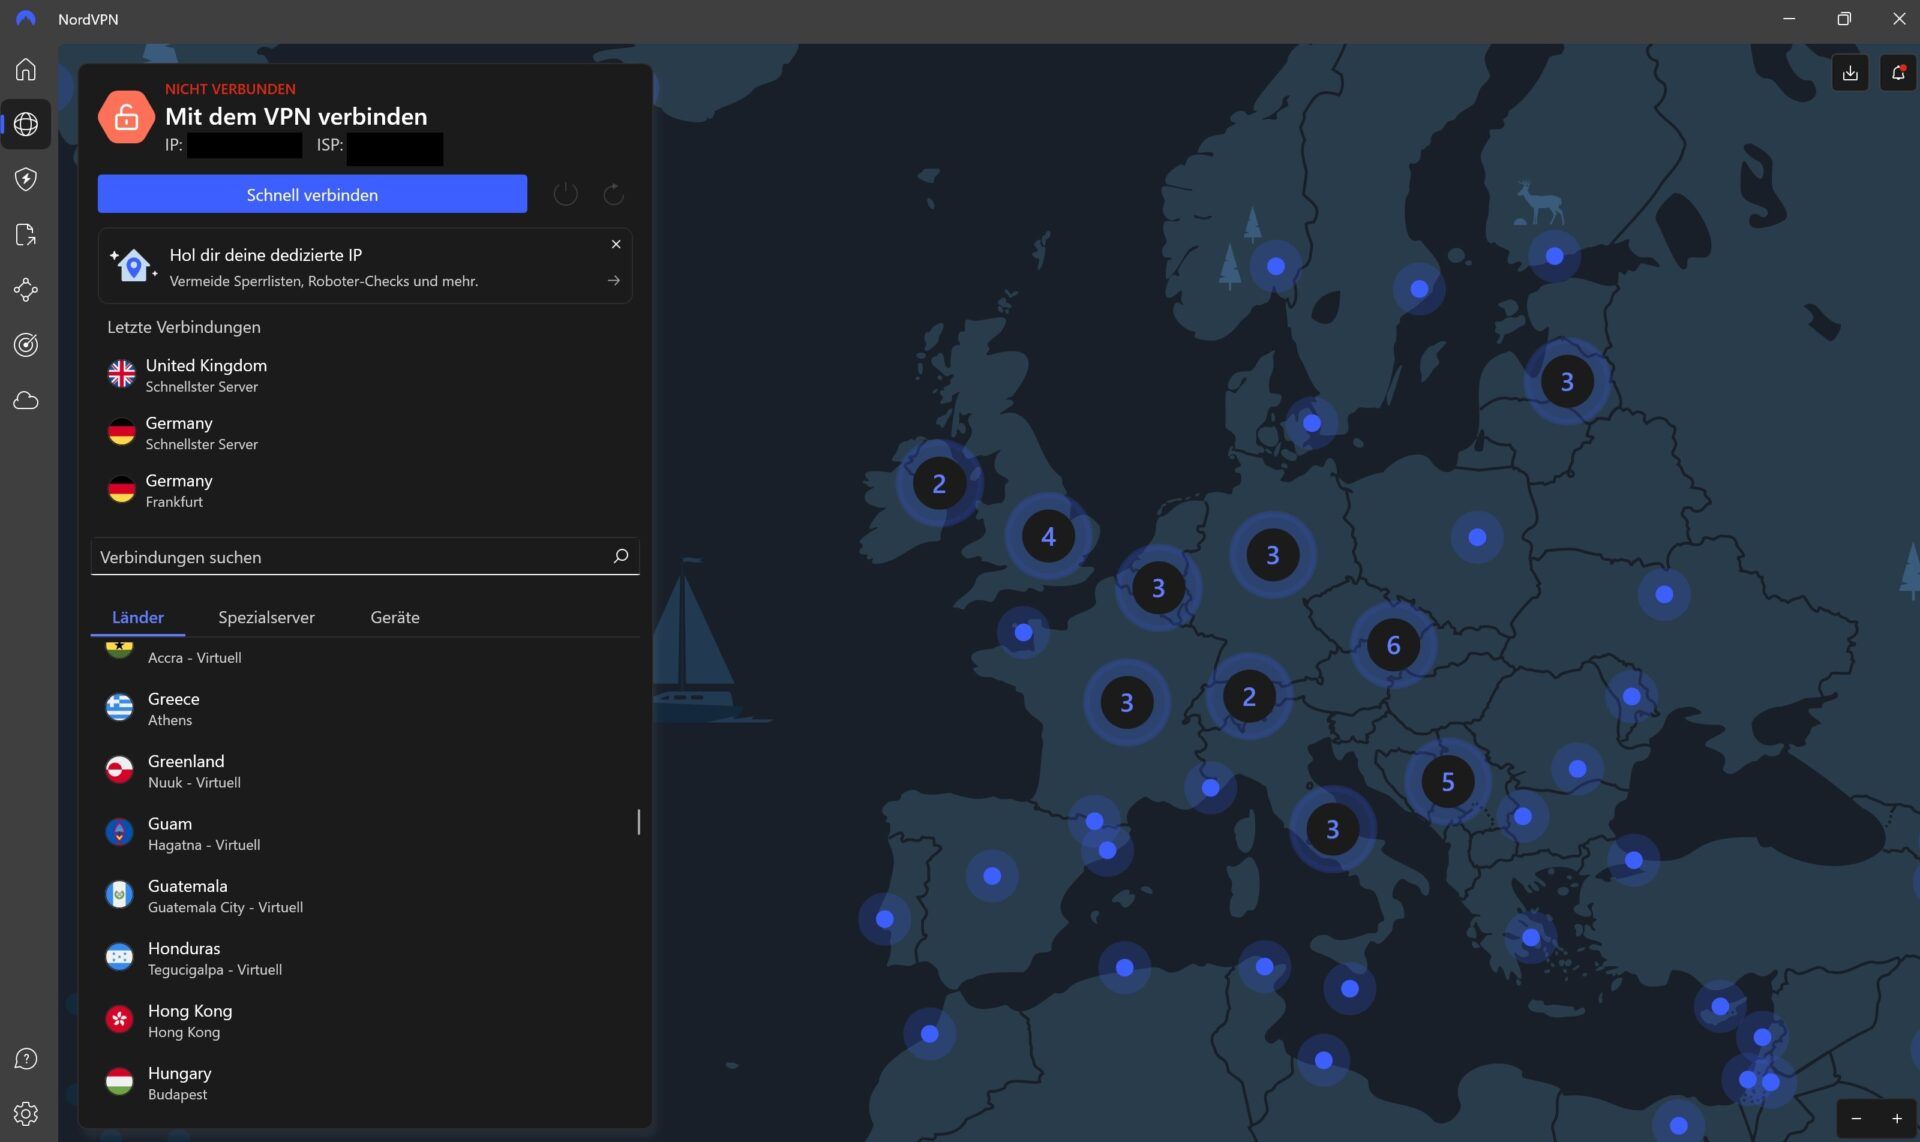Restore down the NordVPN window
The height and width of the screenshot is (1142, 1920).
click(1844, 19)
